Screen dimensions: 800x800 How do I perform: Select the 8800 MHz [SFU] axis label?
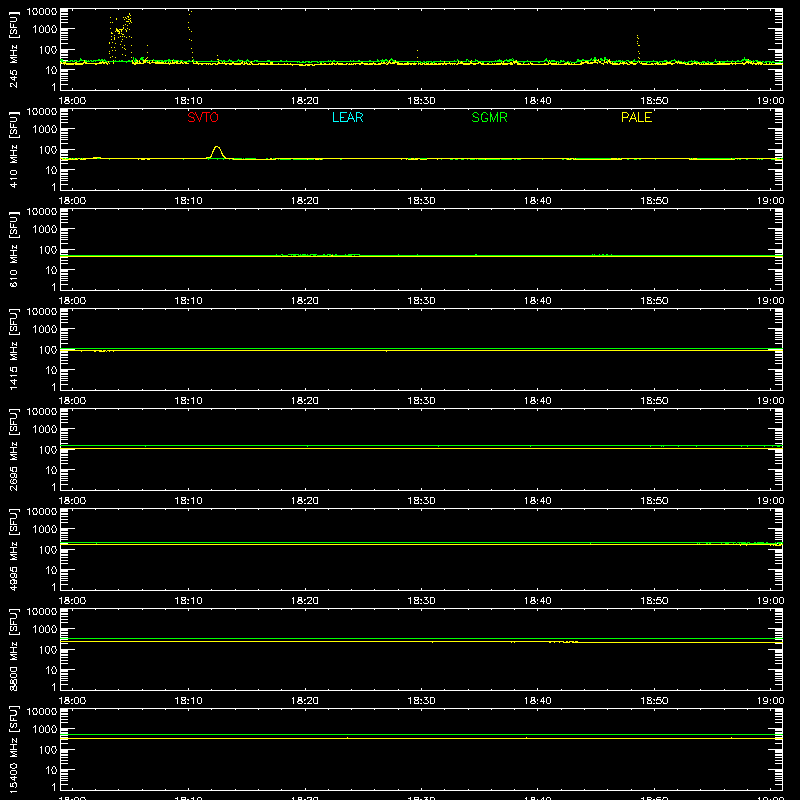(x=14, y=649)
